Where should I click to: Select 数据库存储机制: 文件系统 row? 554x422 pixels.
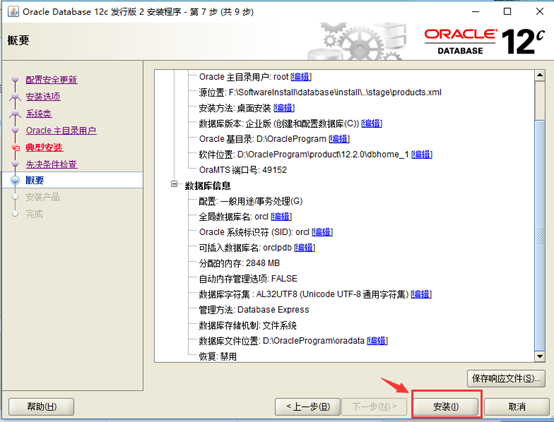coord(247,325)
